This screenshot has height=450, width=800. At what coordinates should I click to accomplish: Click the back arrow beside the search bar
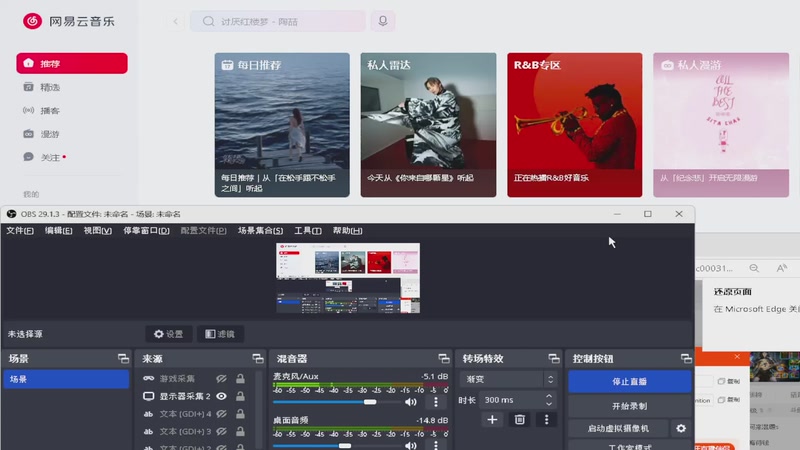coord(176,21)
